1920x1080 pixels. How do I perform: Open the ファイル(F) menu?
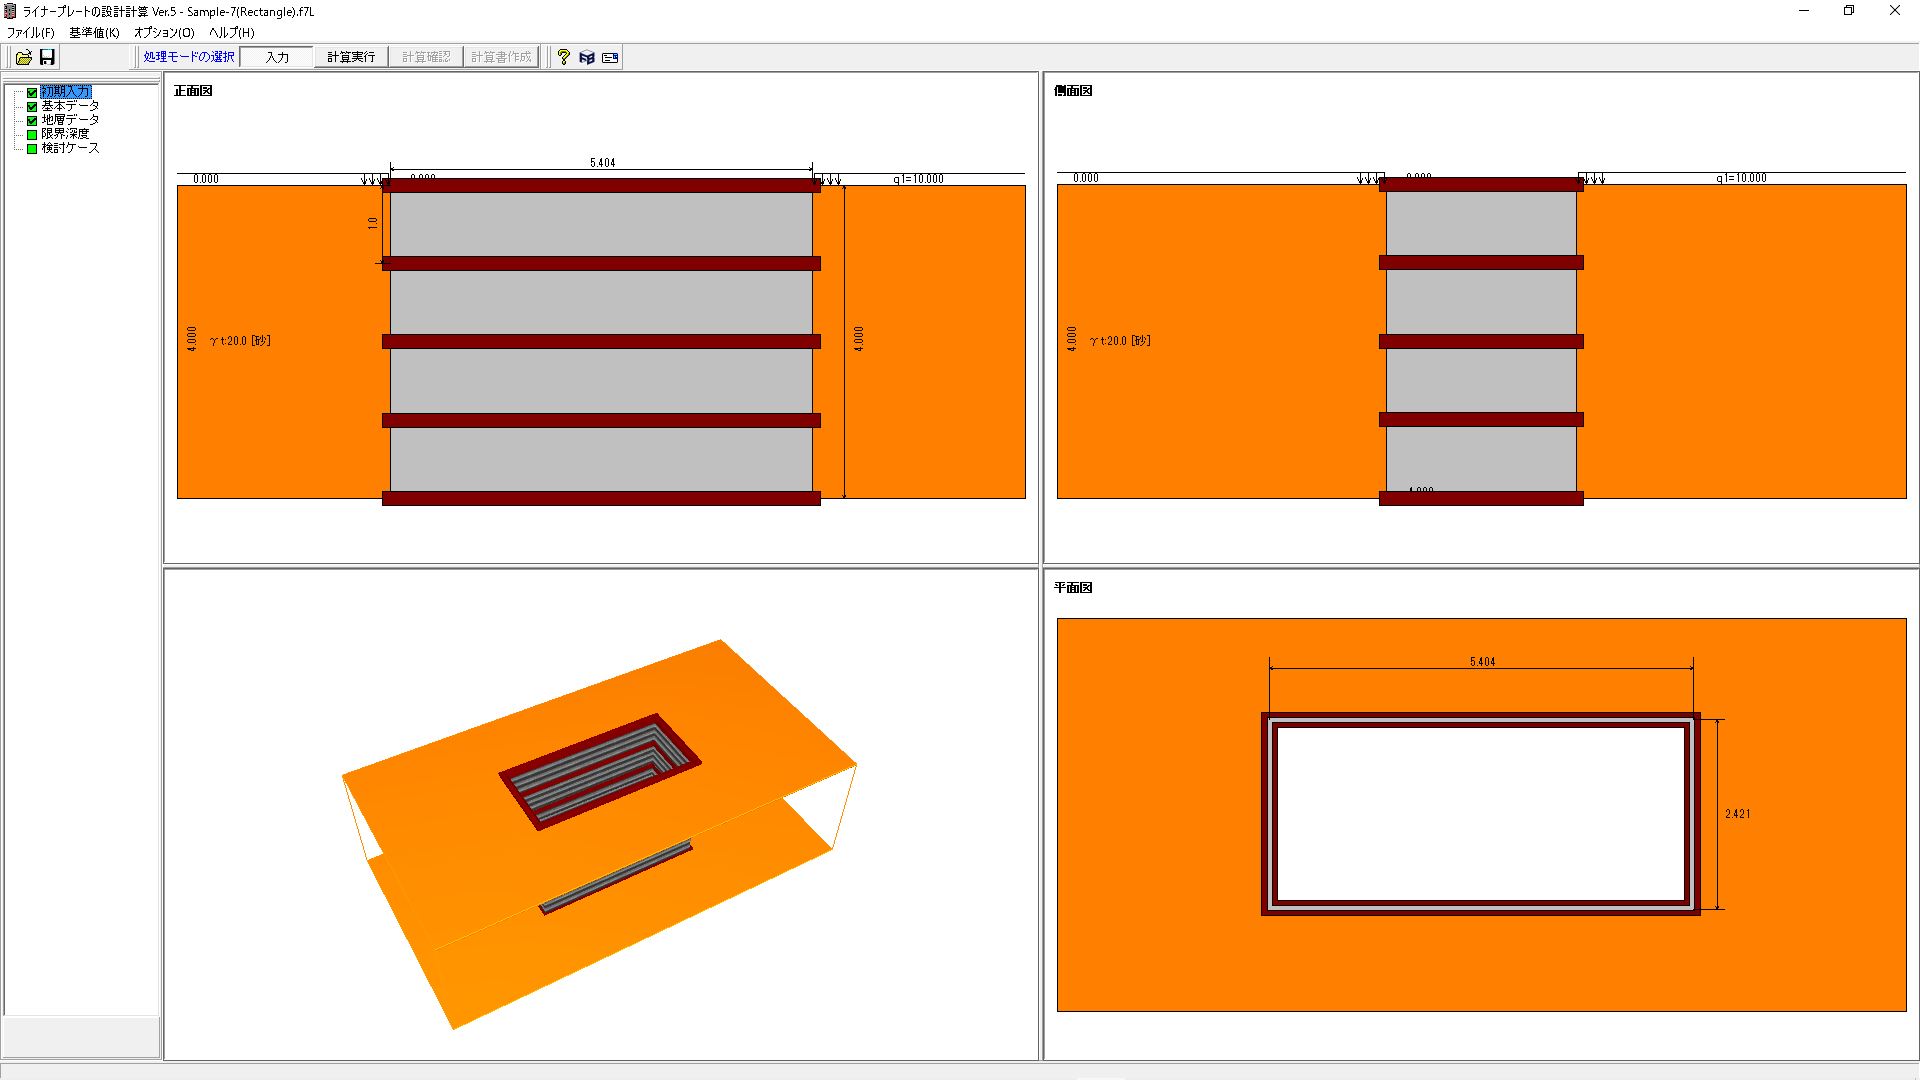point(31,33)
